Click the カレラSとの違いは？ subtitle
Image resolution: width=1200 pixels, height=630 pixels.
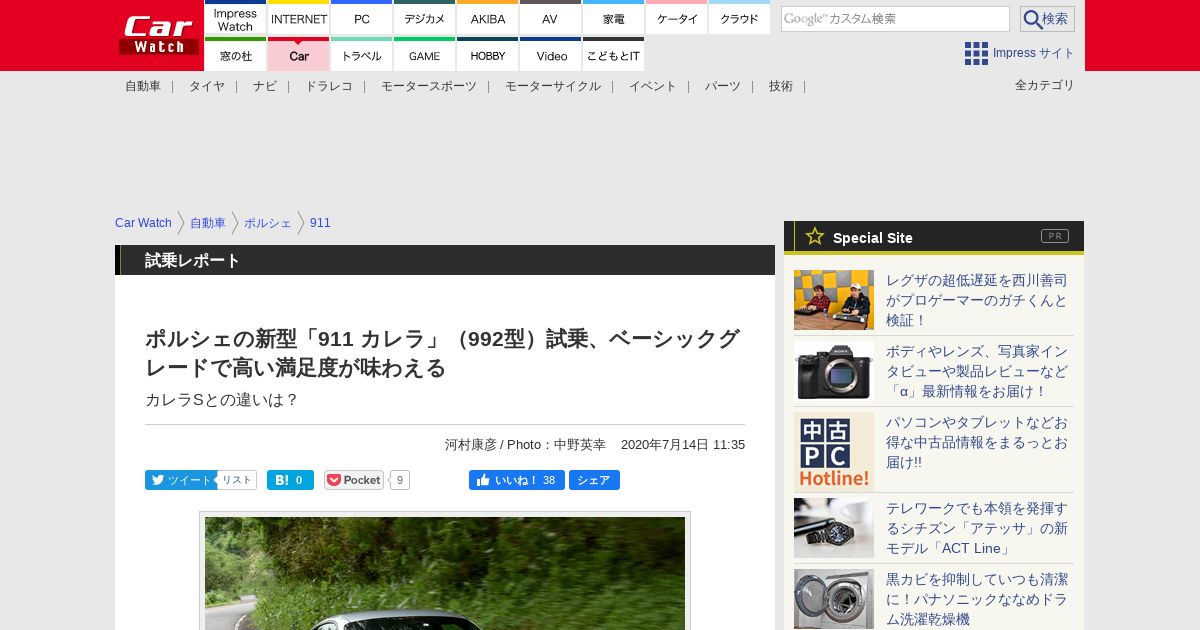pyautogui.click(x=222, y=400)
